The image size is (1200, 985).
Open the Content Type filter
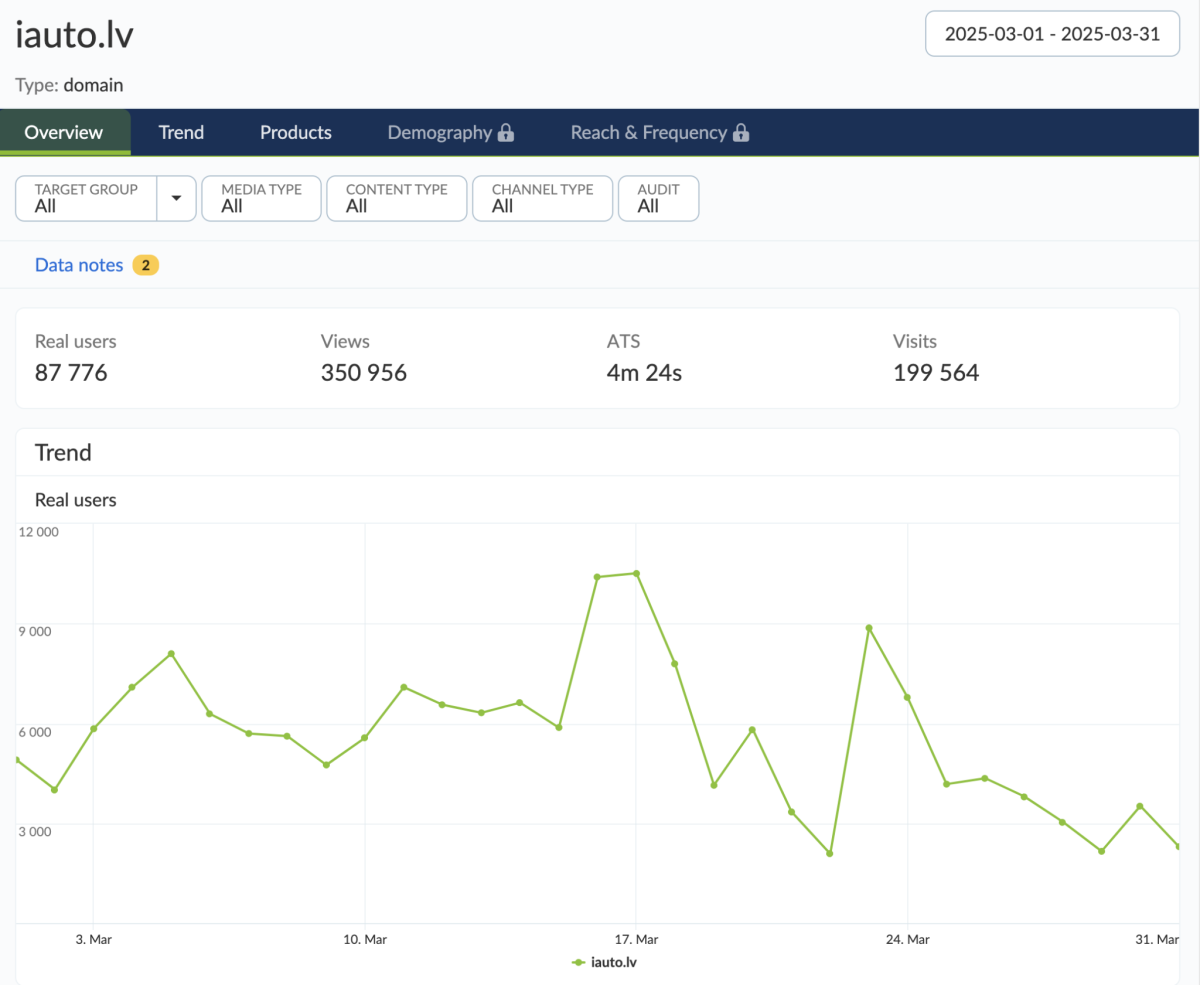396,198
